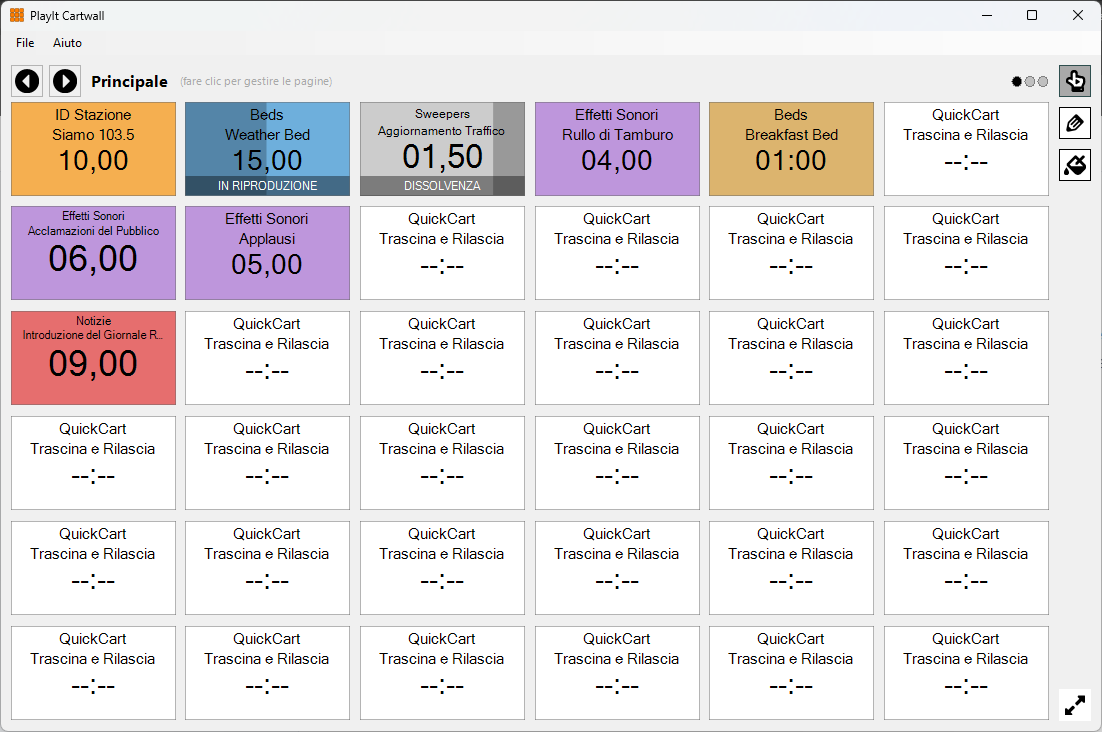Select the second page indicator dot

pyautogui.click(x=1030, y=81)
